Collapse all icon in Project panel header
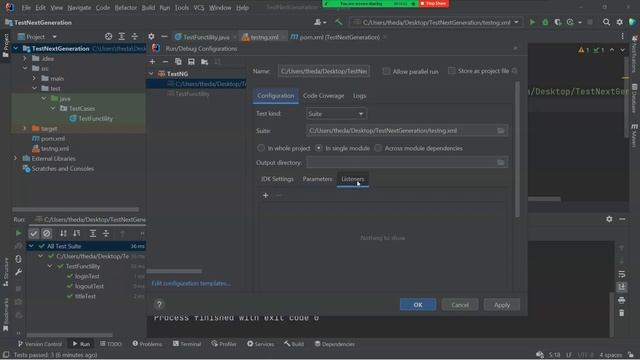This screenshot has width=640, height=360. tap(134, 37)
